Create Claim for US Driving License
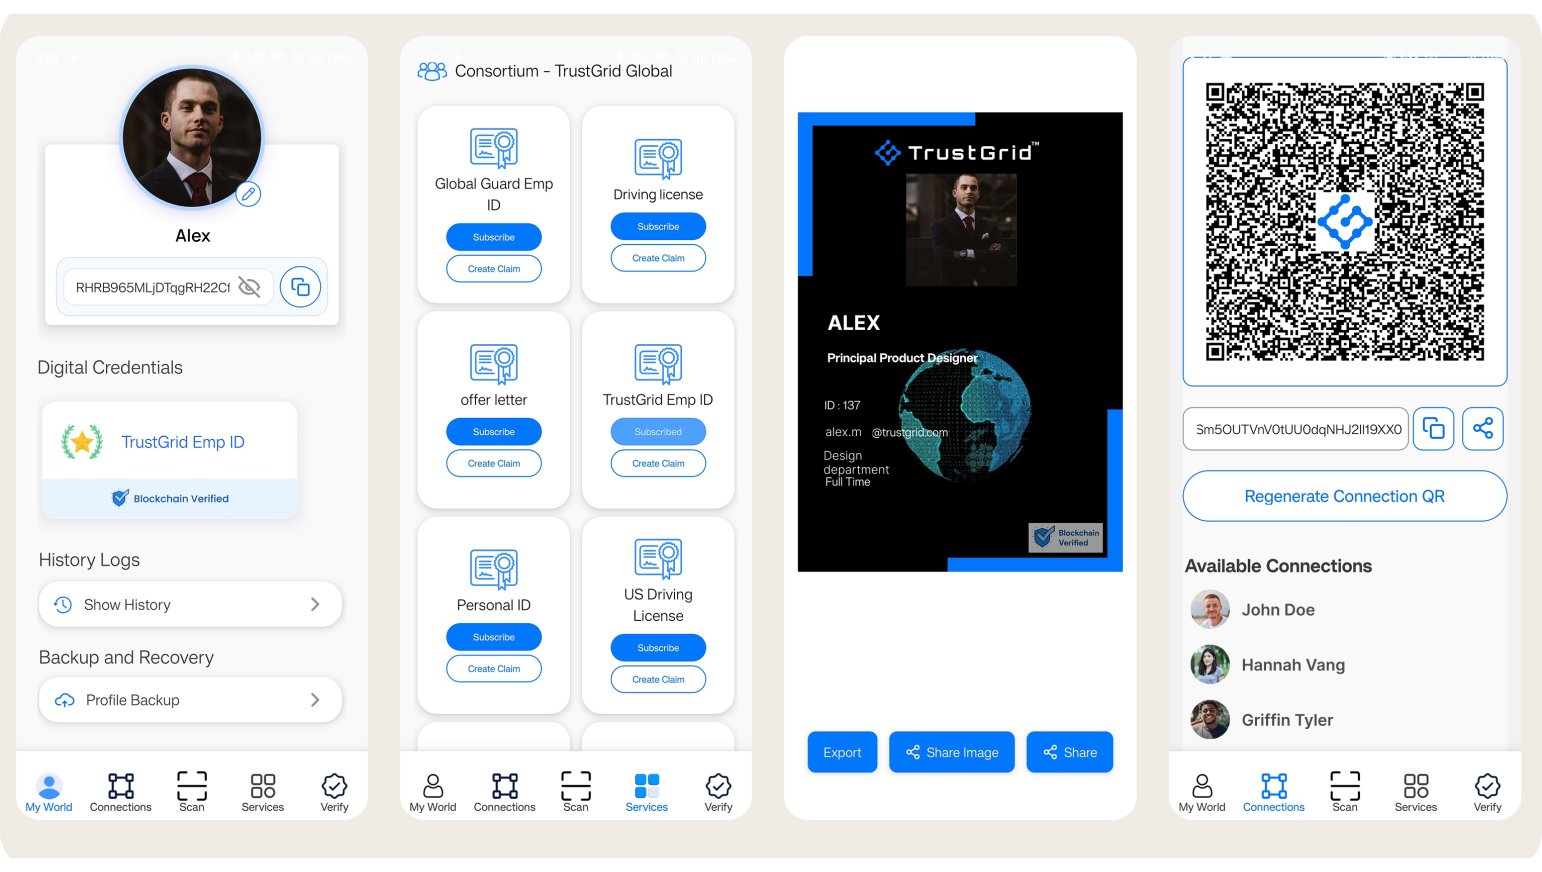The height and width of the screenshot is (872, 1542). [658, 680]
